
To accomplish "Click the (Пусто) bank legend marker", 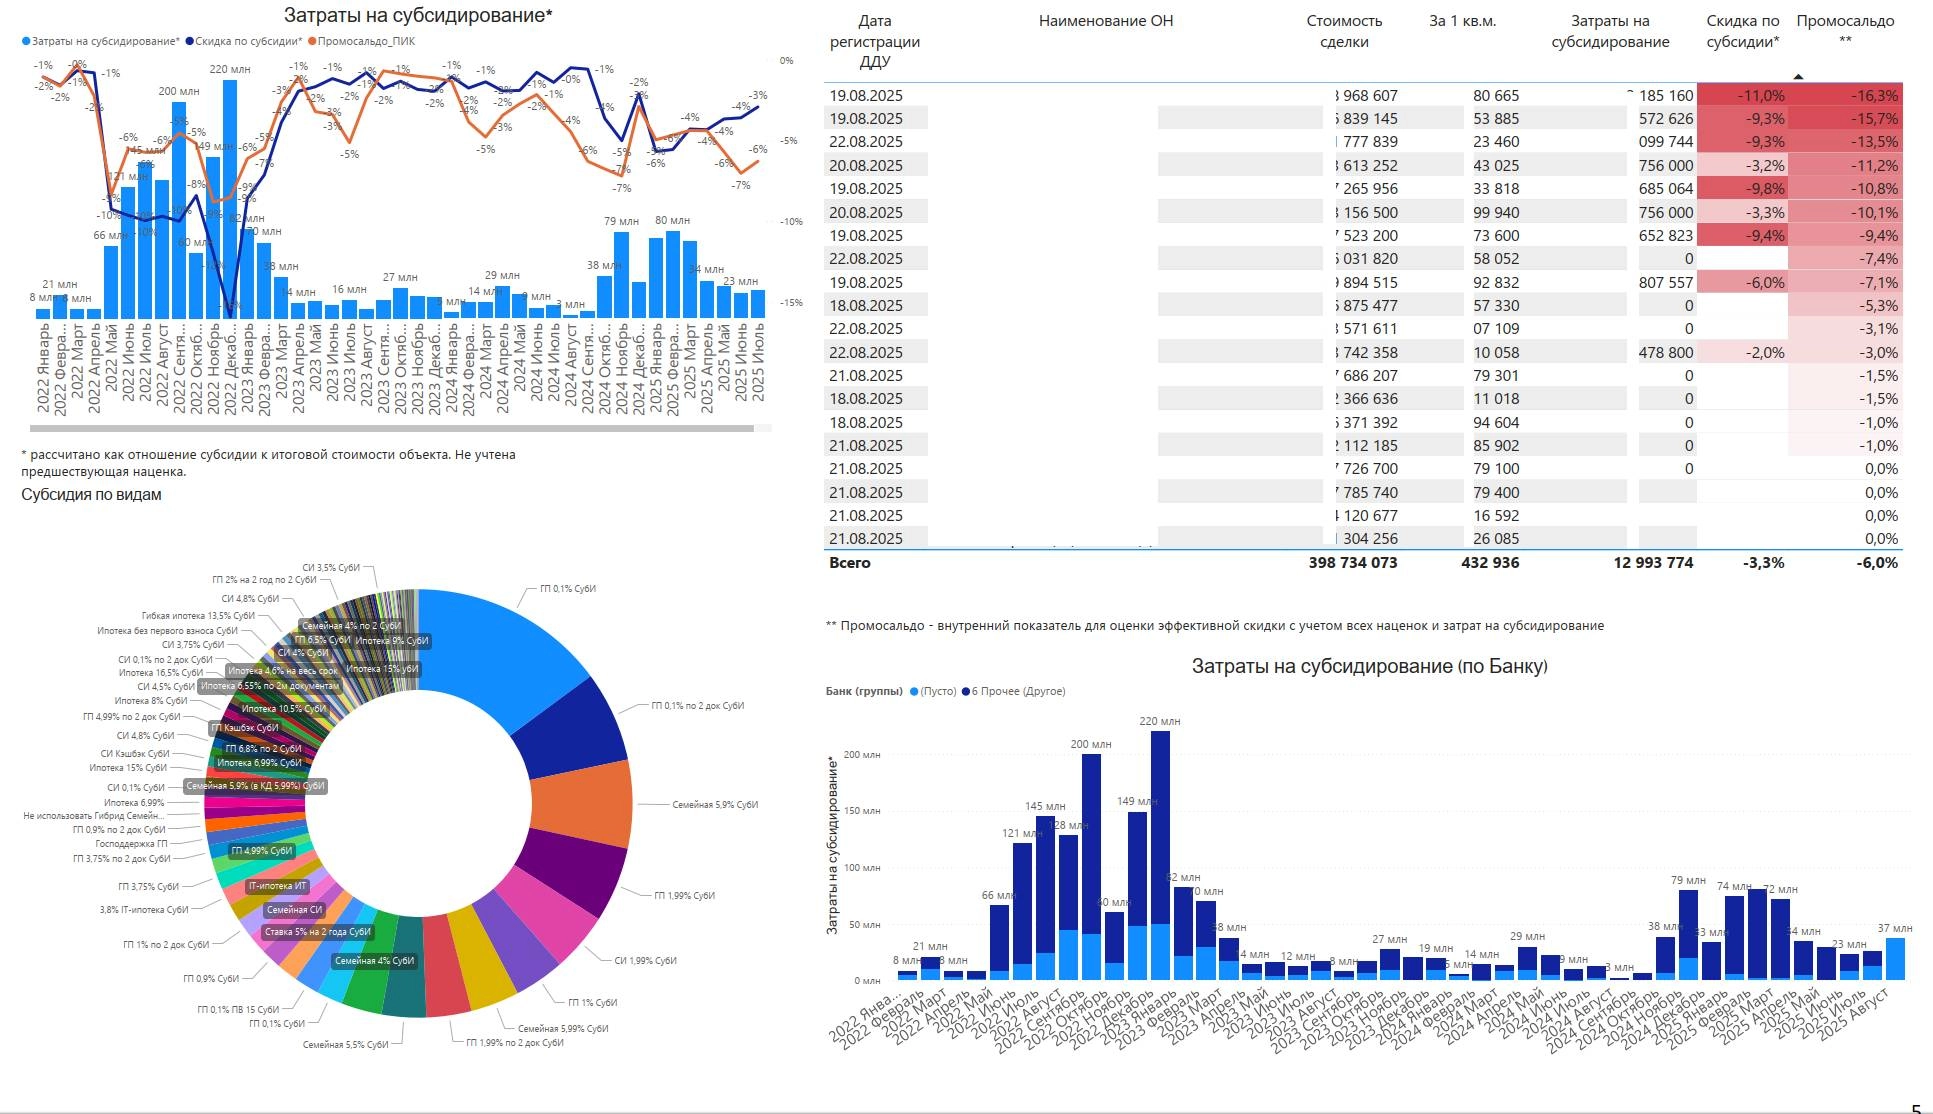I will (x=914, y=692).
